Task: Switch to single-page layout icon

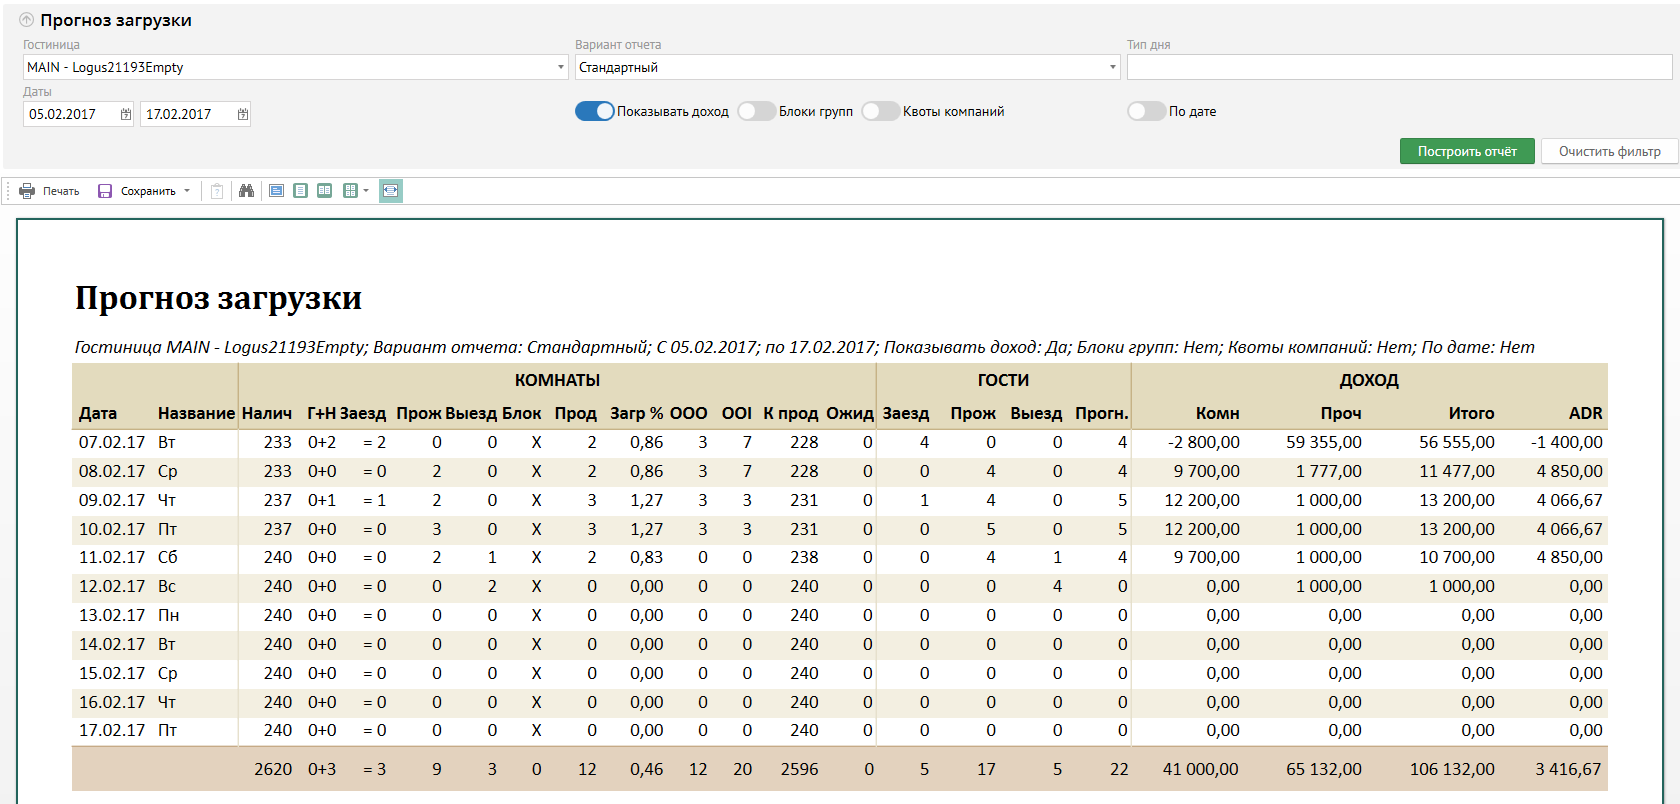Action: (x=300, y=191)
